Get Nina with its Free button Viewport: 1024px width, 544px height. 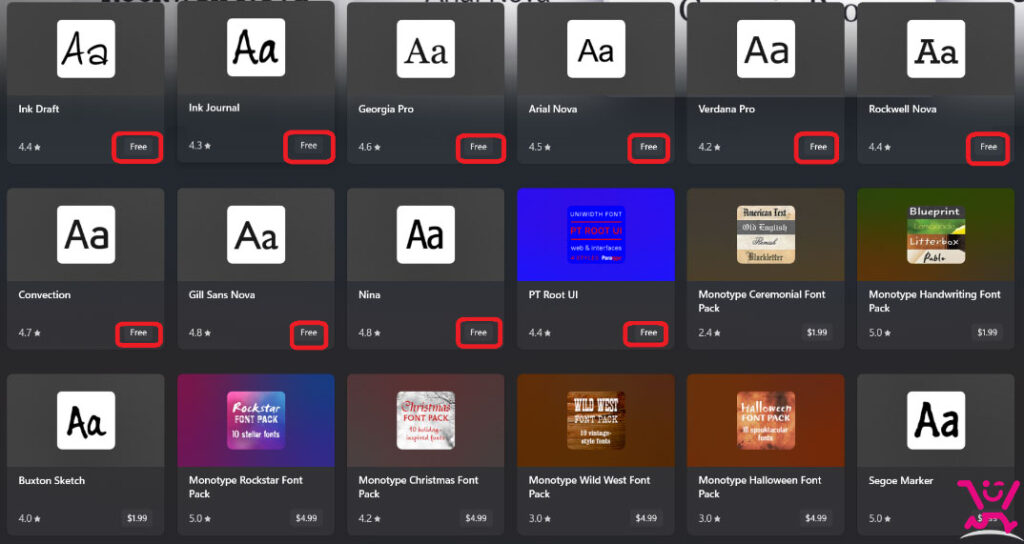click(478, 332)
